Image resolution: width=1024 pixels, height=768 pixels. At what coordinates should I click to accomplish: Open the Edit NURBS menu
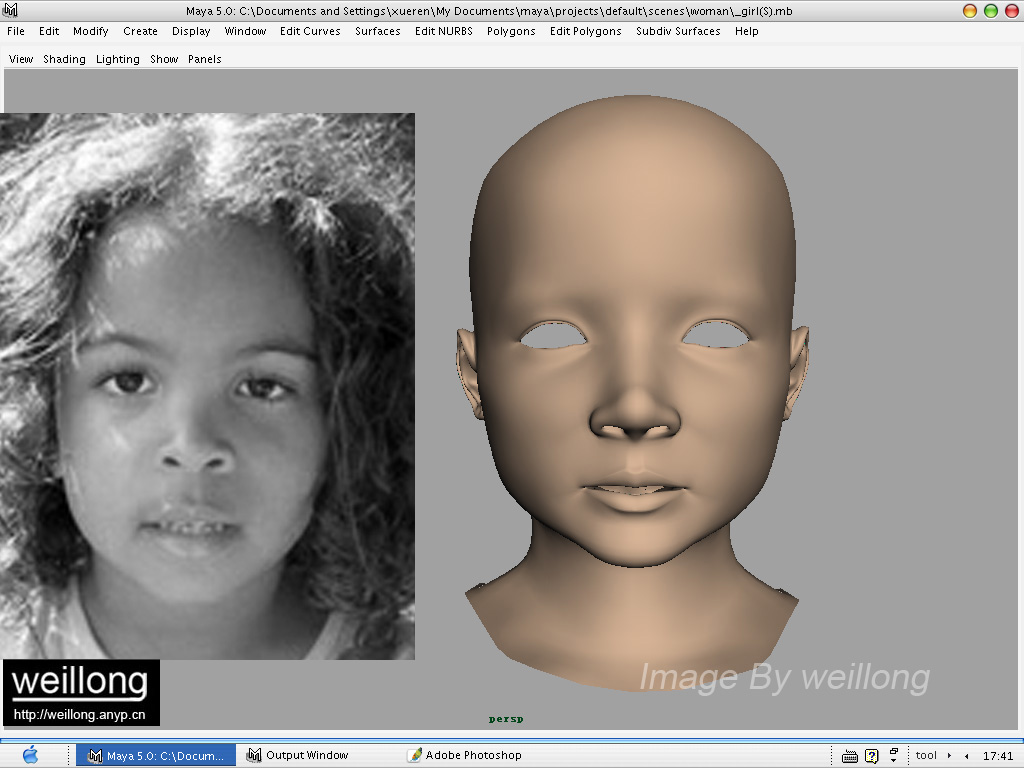pyautogui.click(x=443, y=31)
